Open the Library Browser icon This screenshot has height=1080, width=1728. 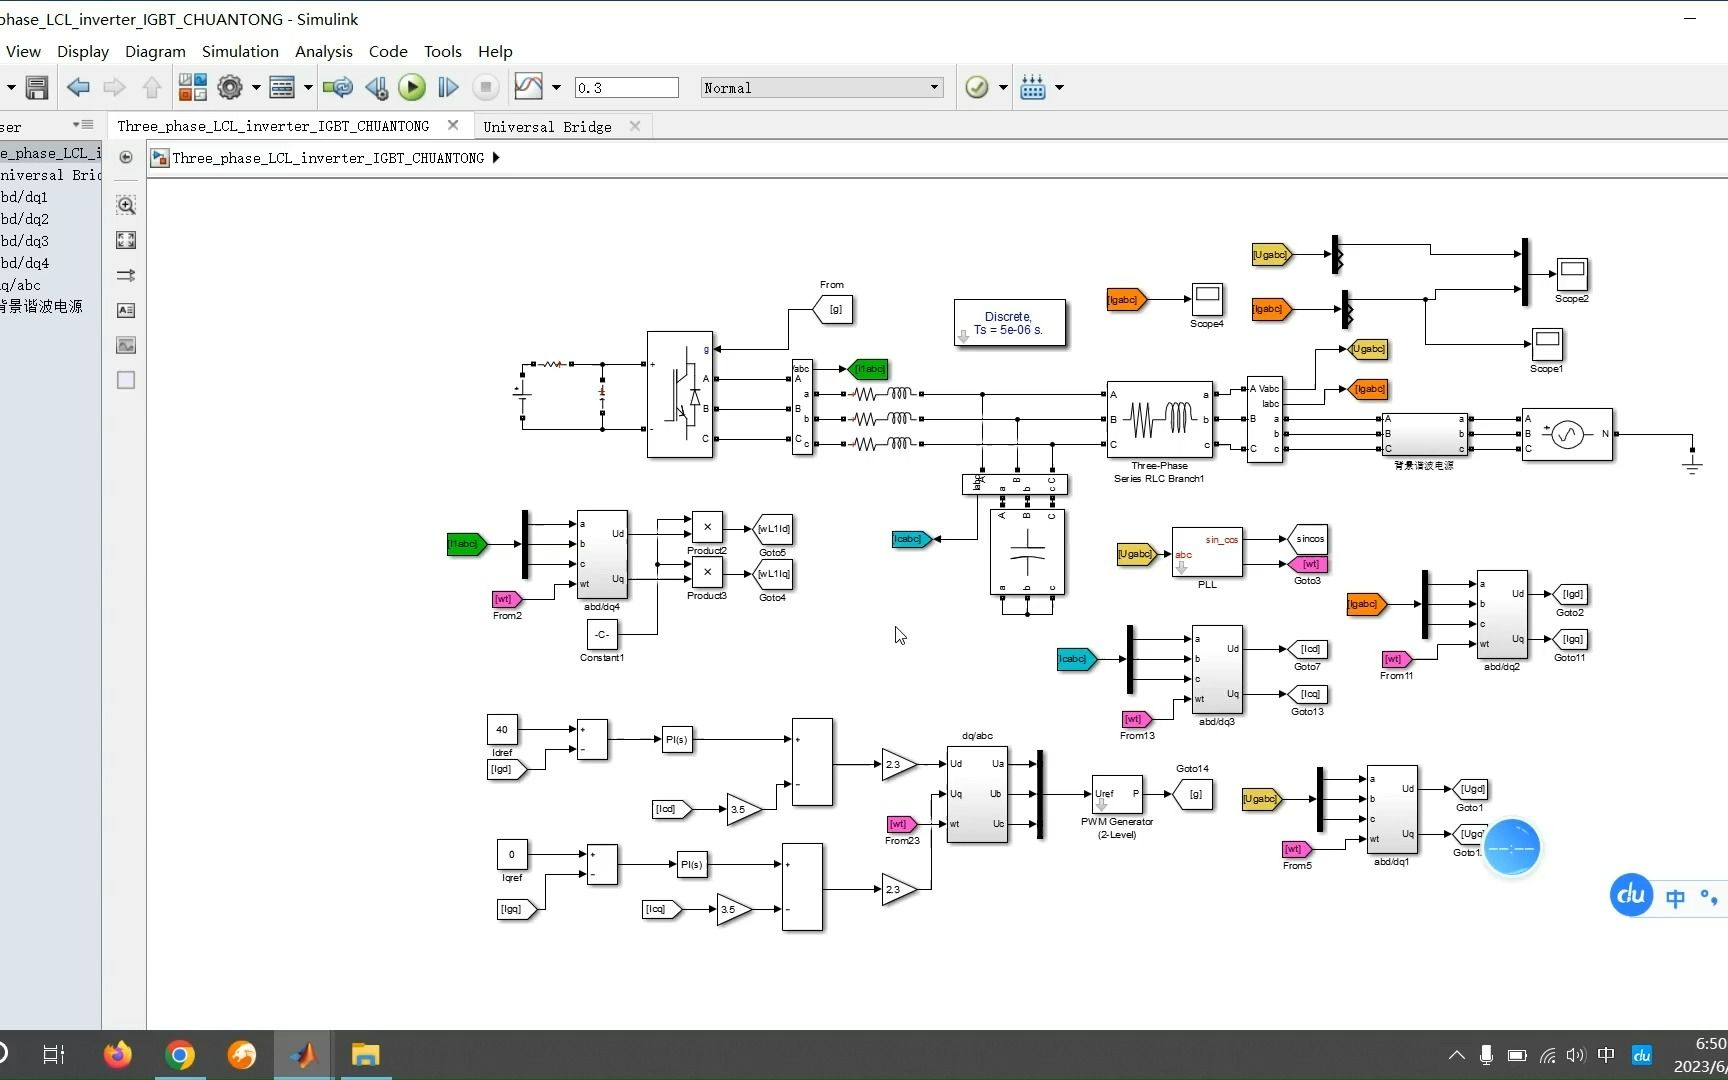(192, 88)
